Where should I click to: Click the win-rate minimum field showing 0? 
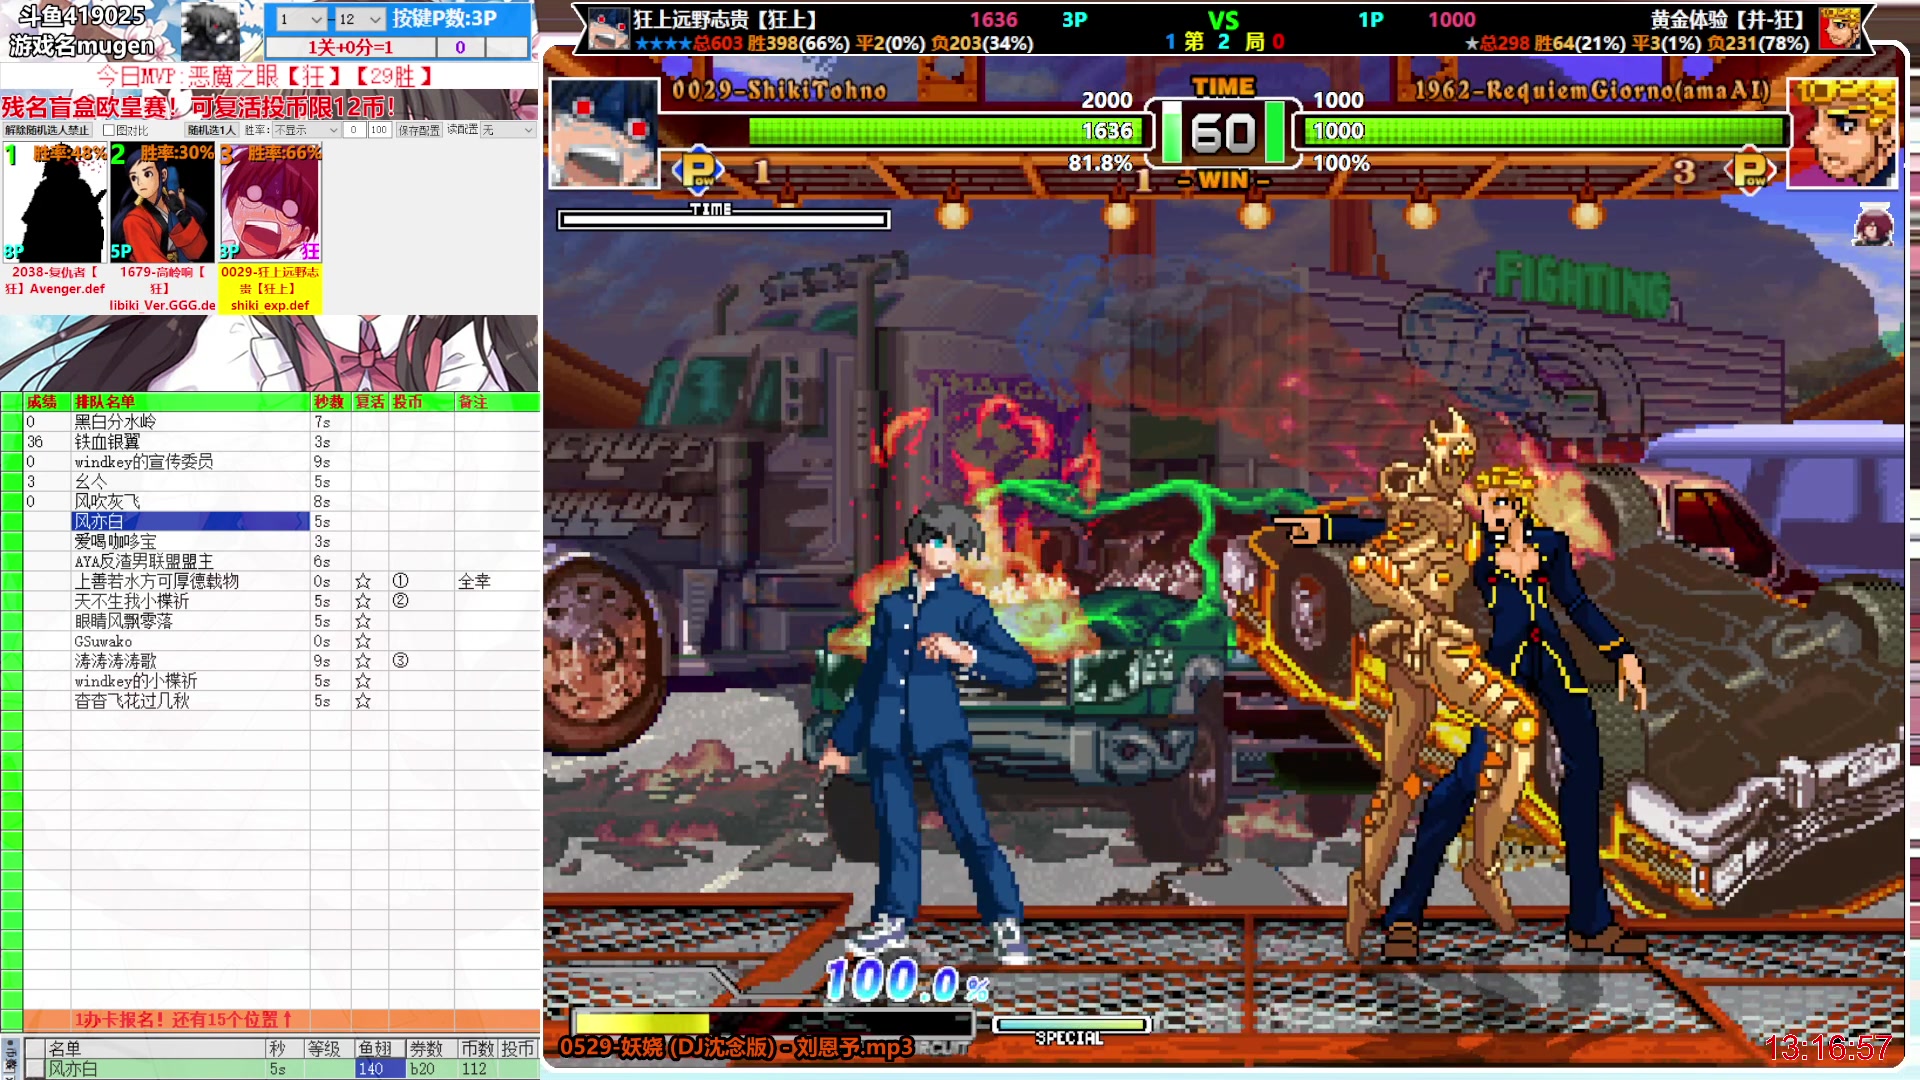pyautogui.click(x=354, y=130)
